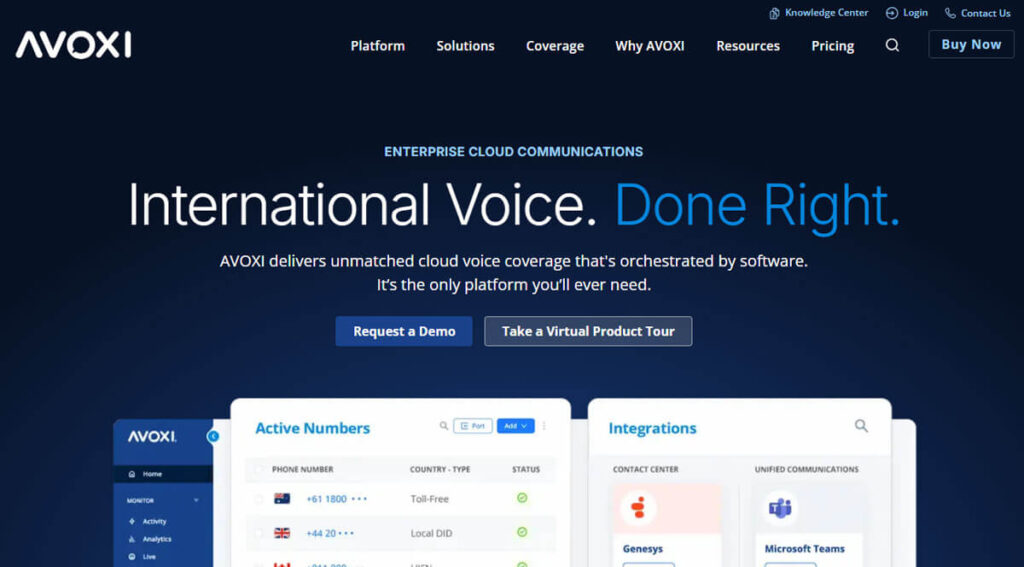Click the +44 20 phone number
The width and height of the screenshot is (1024, 567).
click(330, 533)
